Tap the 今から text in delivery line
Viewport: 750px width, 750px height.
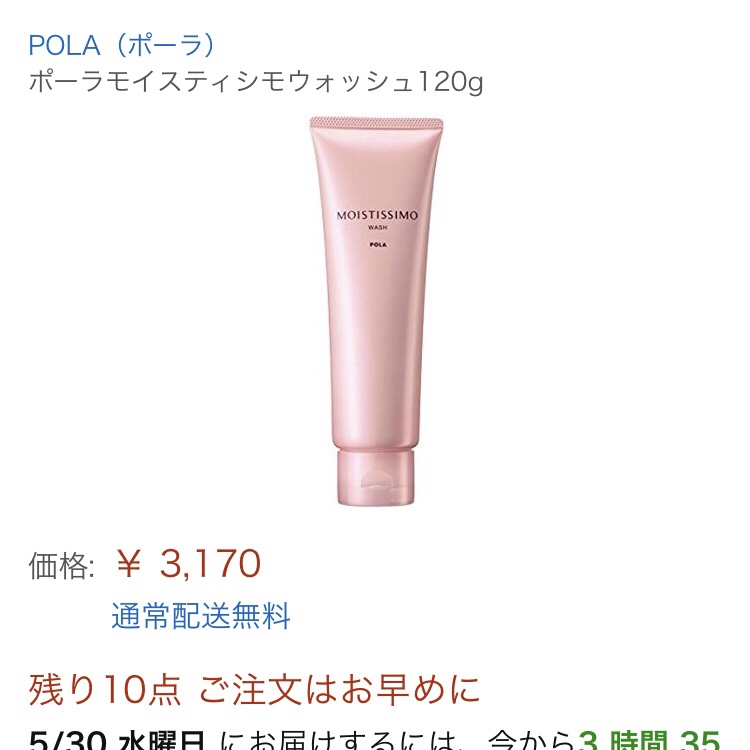coord(531,741)
